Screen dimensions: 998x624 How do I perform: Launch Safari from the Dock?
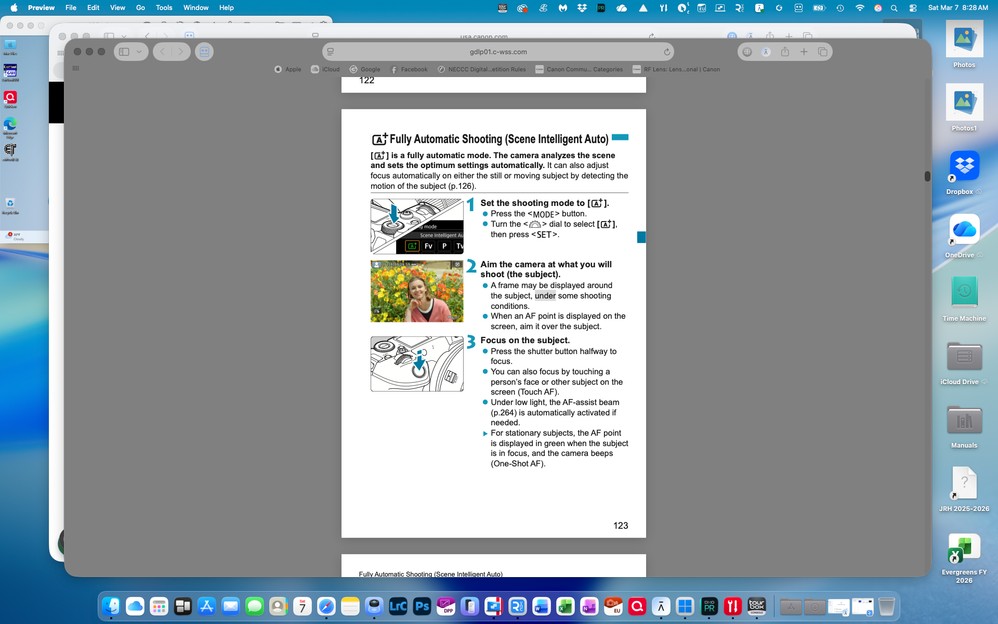pyautogui.click(x=327, y=606)
